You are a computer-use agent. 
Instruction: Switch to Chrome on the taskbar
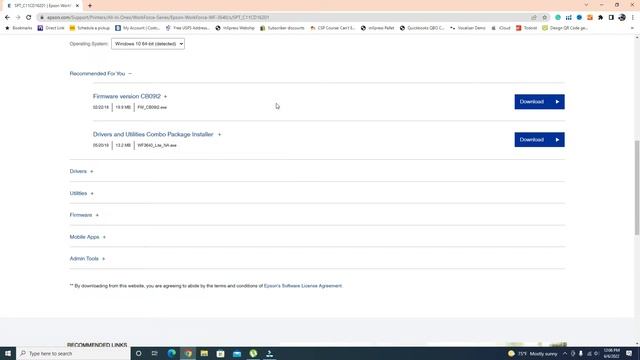click(188, 353)
